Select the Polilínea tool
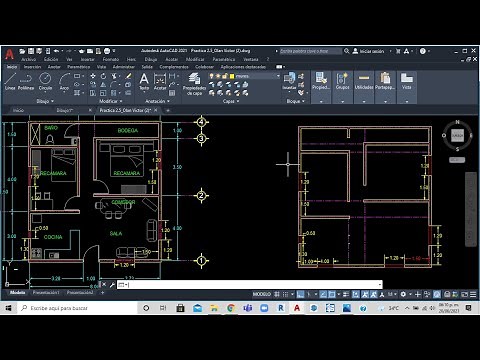The image size is (480, 360). 26,81
